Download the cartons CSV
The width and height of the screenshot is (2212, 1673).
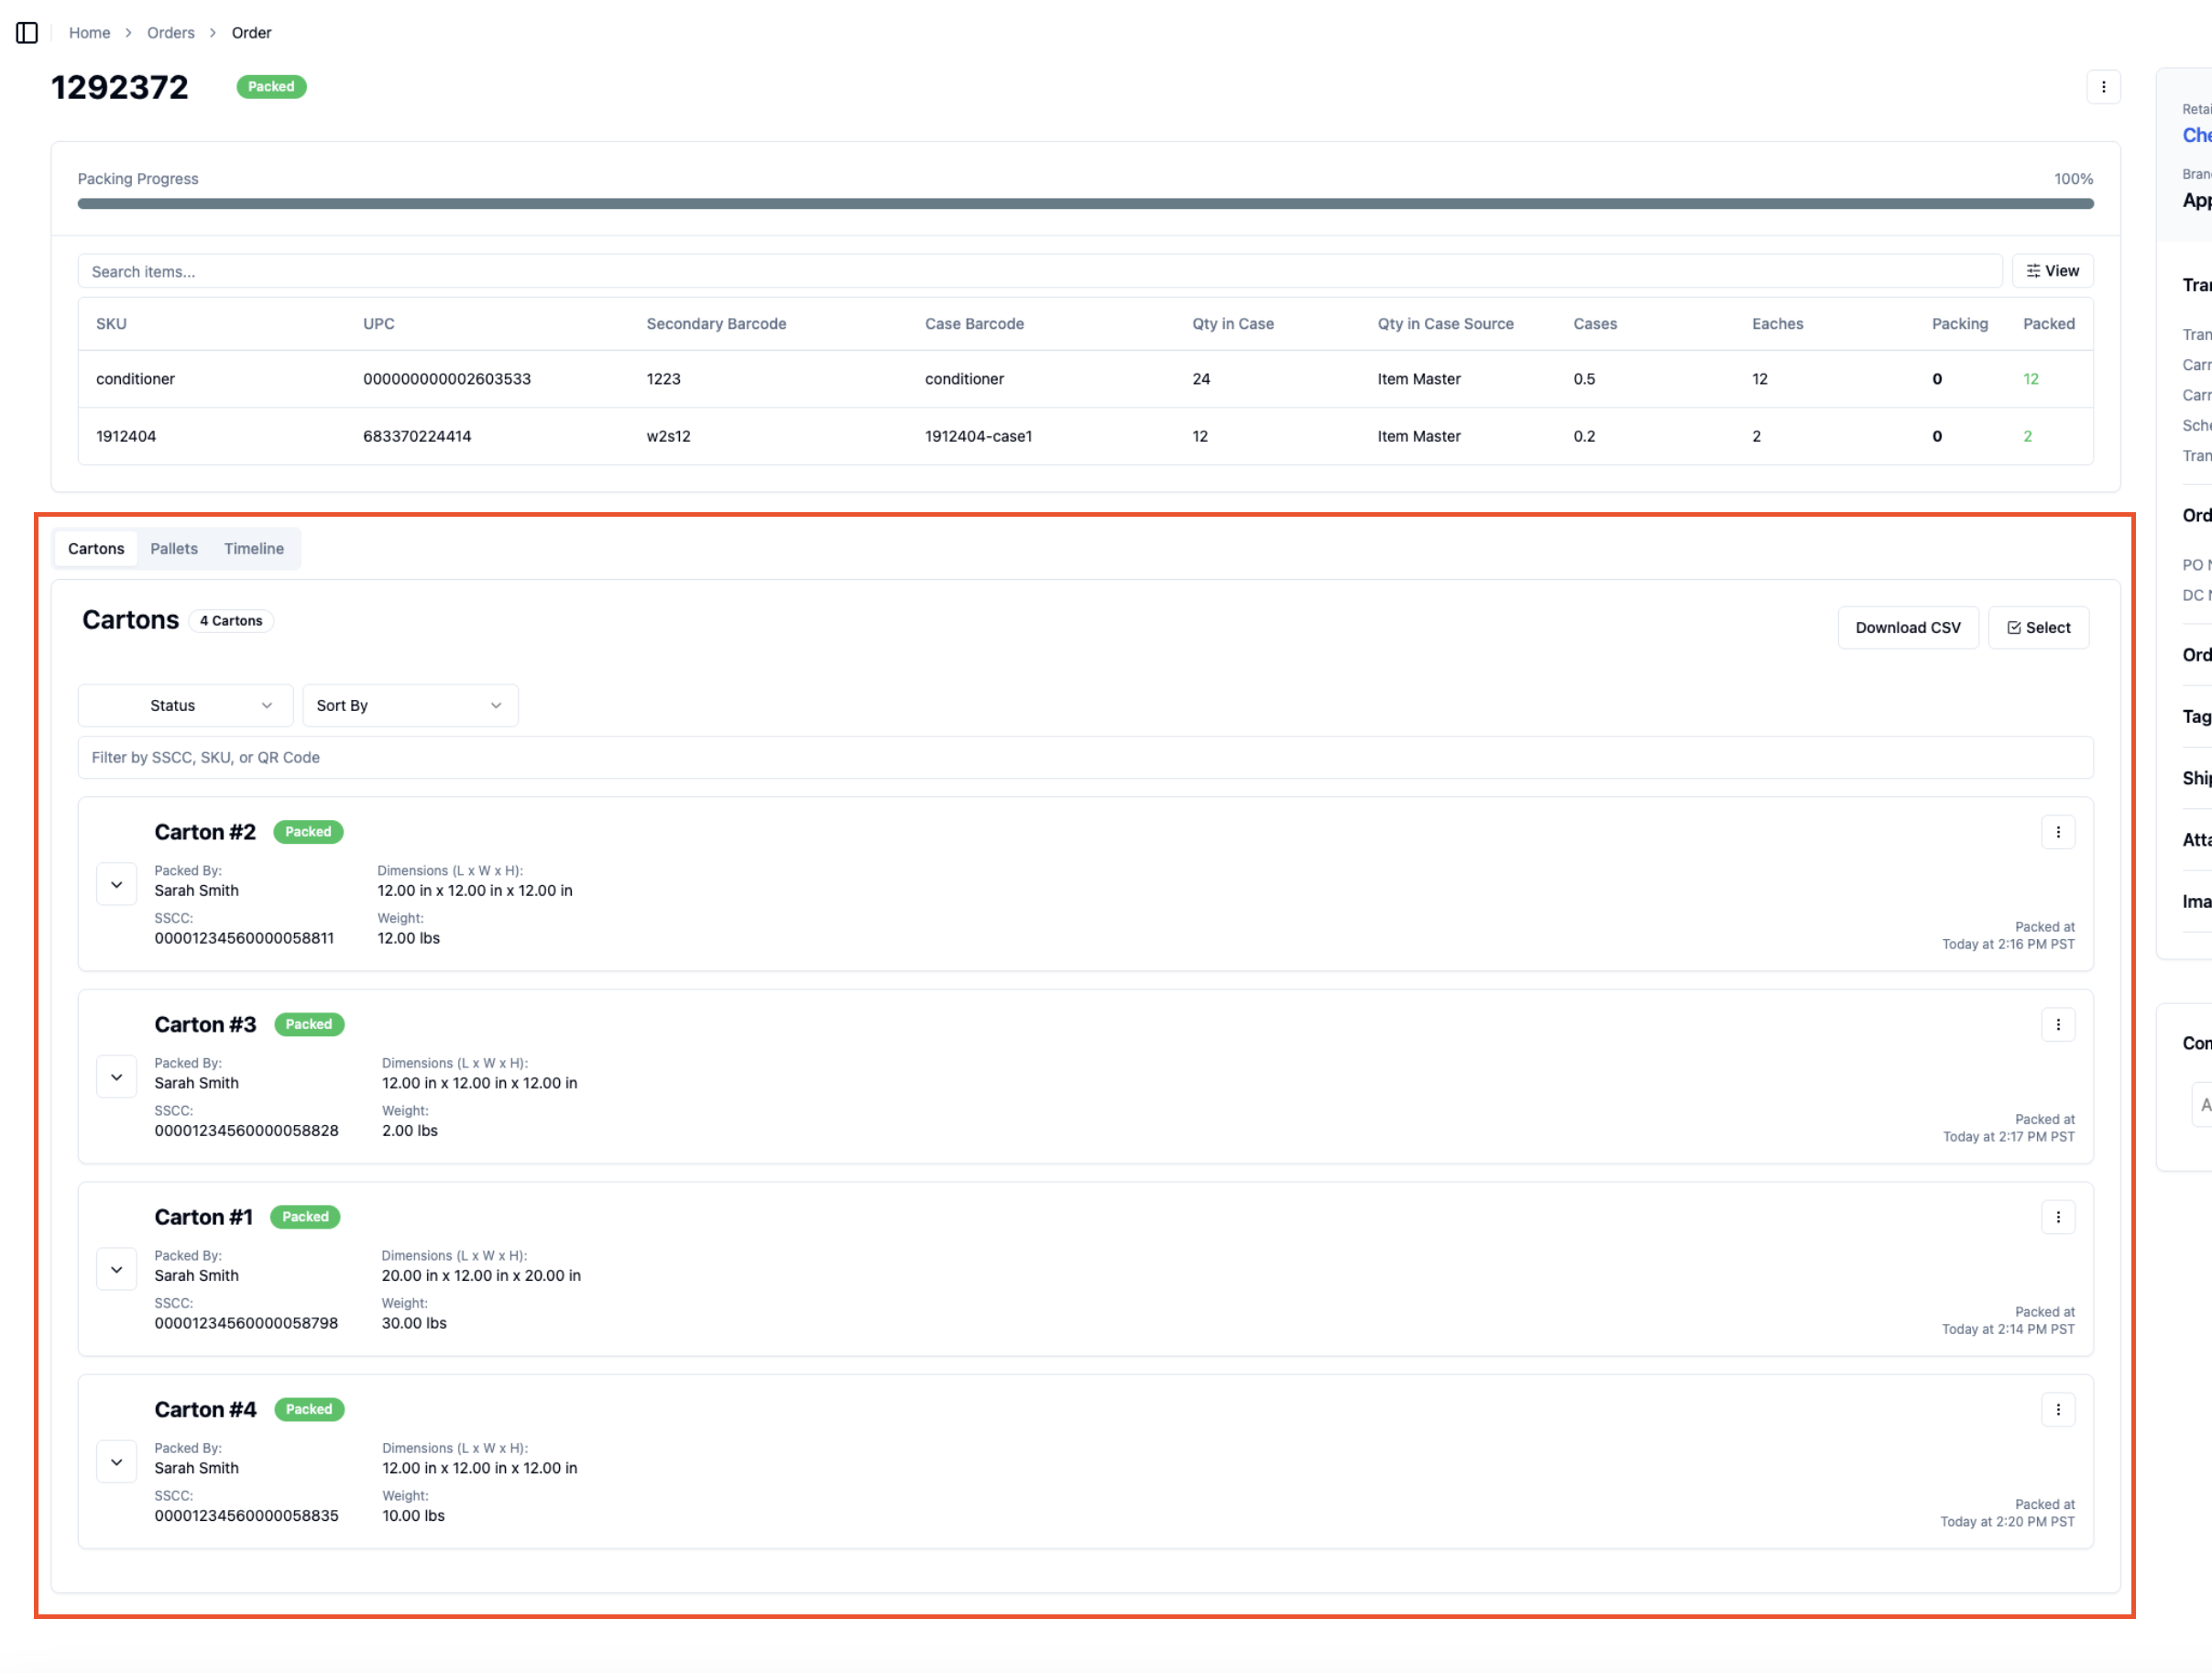point(1907,628)
